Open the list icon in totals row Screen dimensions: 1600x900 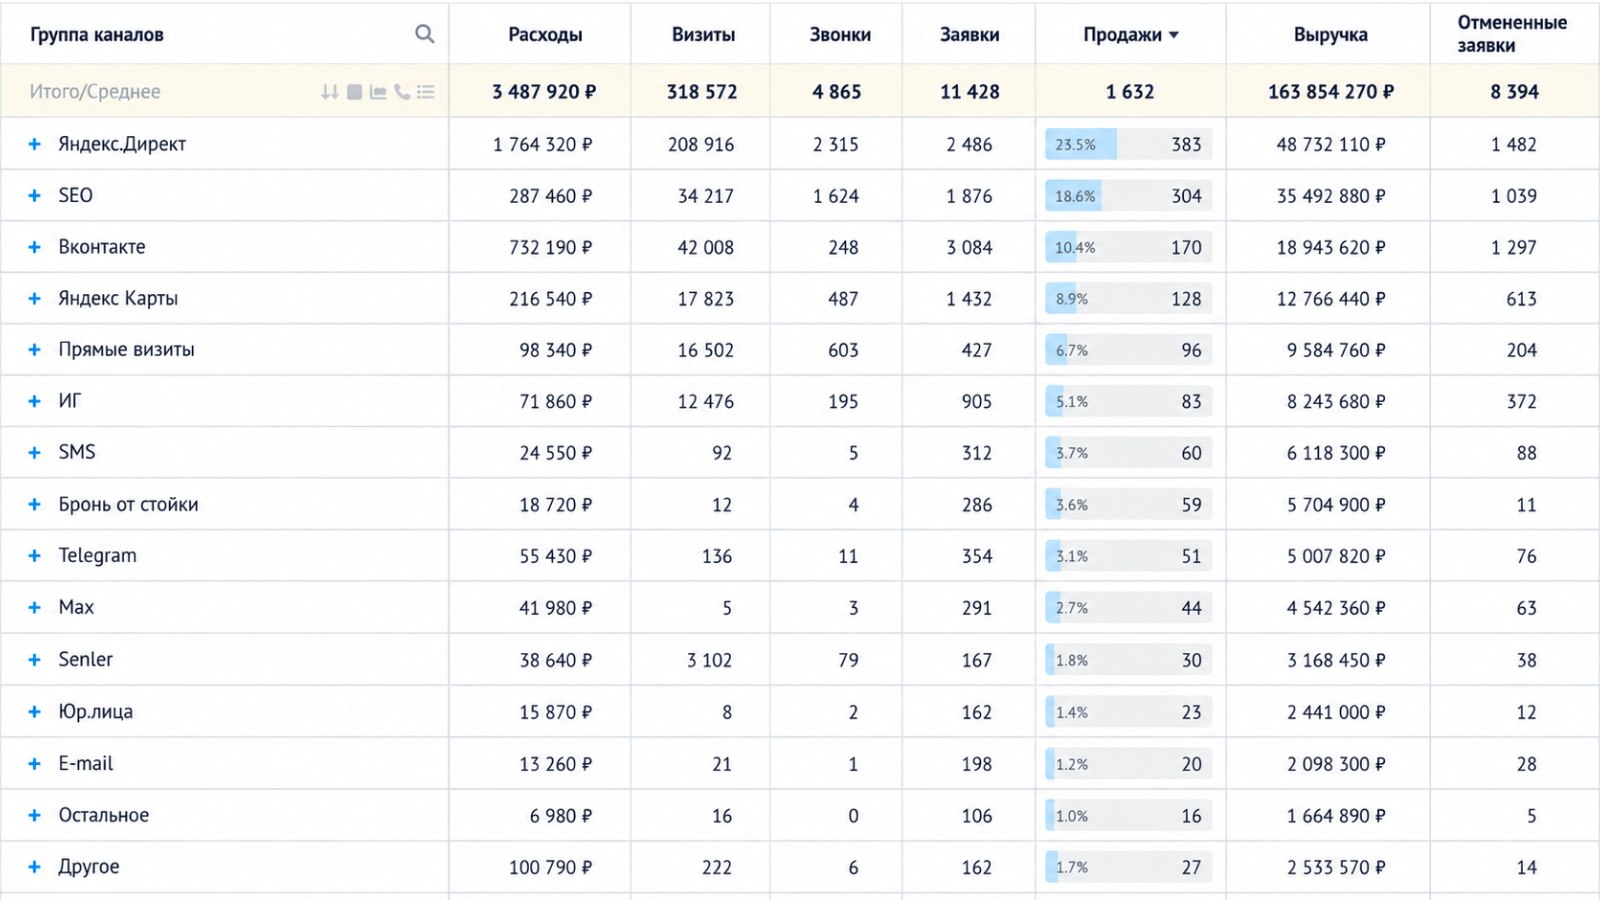click(426, 92)
